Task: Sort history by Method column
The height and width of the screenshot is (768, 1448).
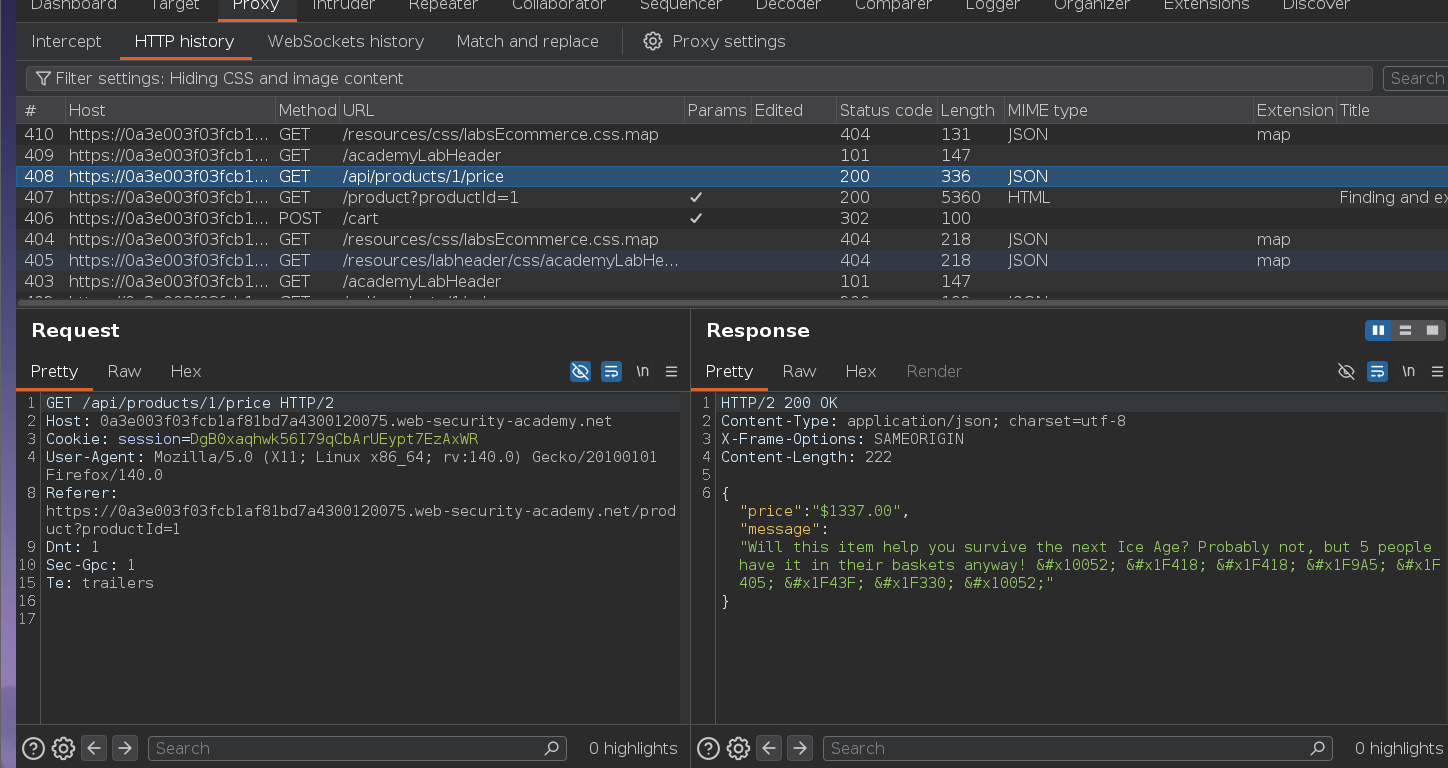Action: pos(307,110)
